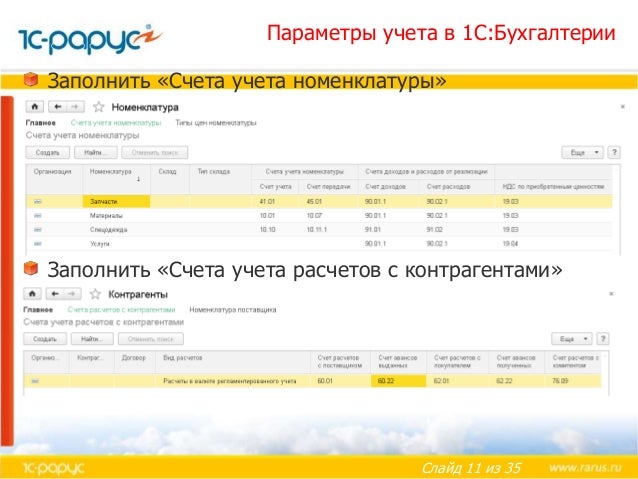
Task: Click the row icon of Материалы row
Action: pyautogui.click(x=38, y=216)
